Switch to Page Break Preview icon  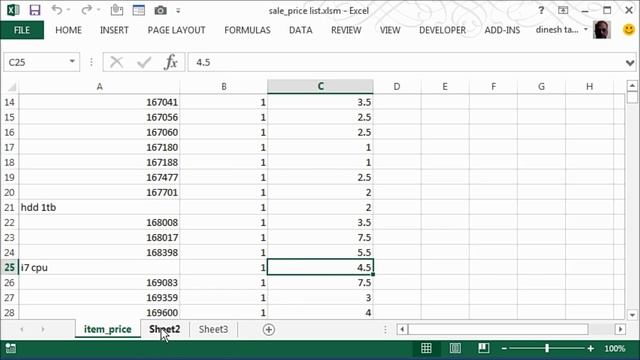(x=484, y=348)
